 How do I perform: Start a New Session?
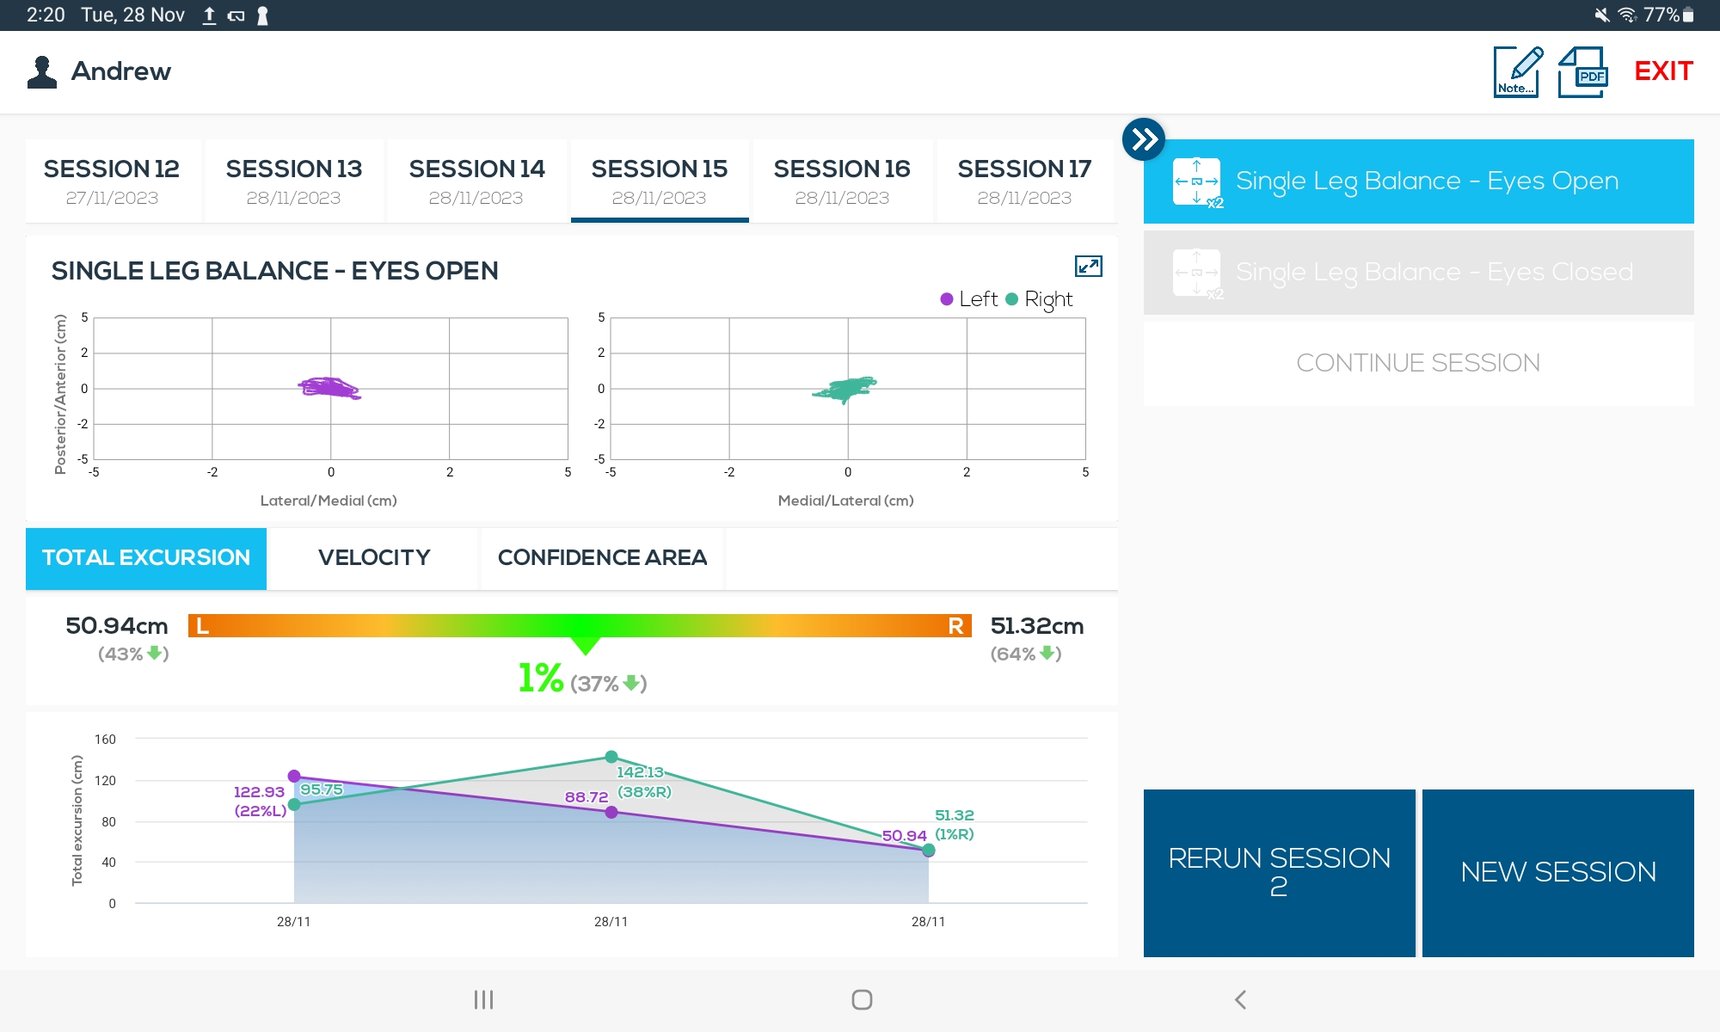pyautogui.click(x=1557, y=872)
